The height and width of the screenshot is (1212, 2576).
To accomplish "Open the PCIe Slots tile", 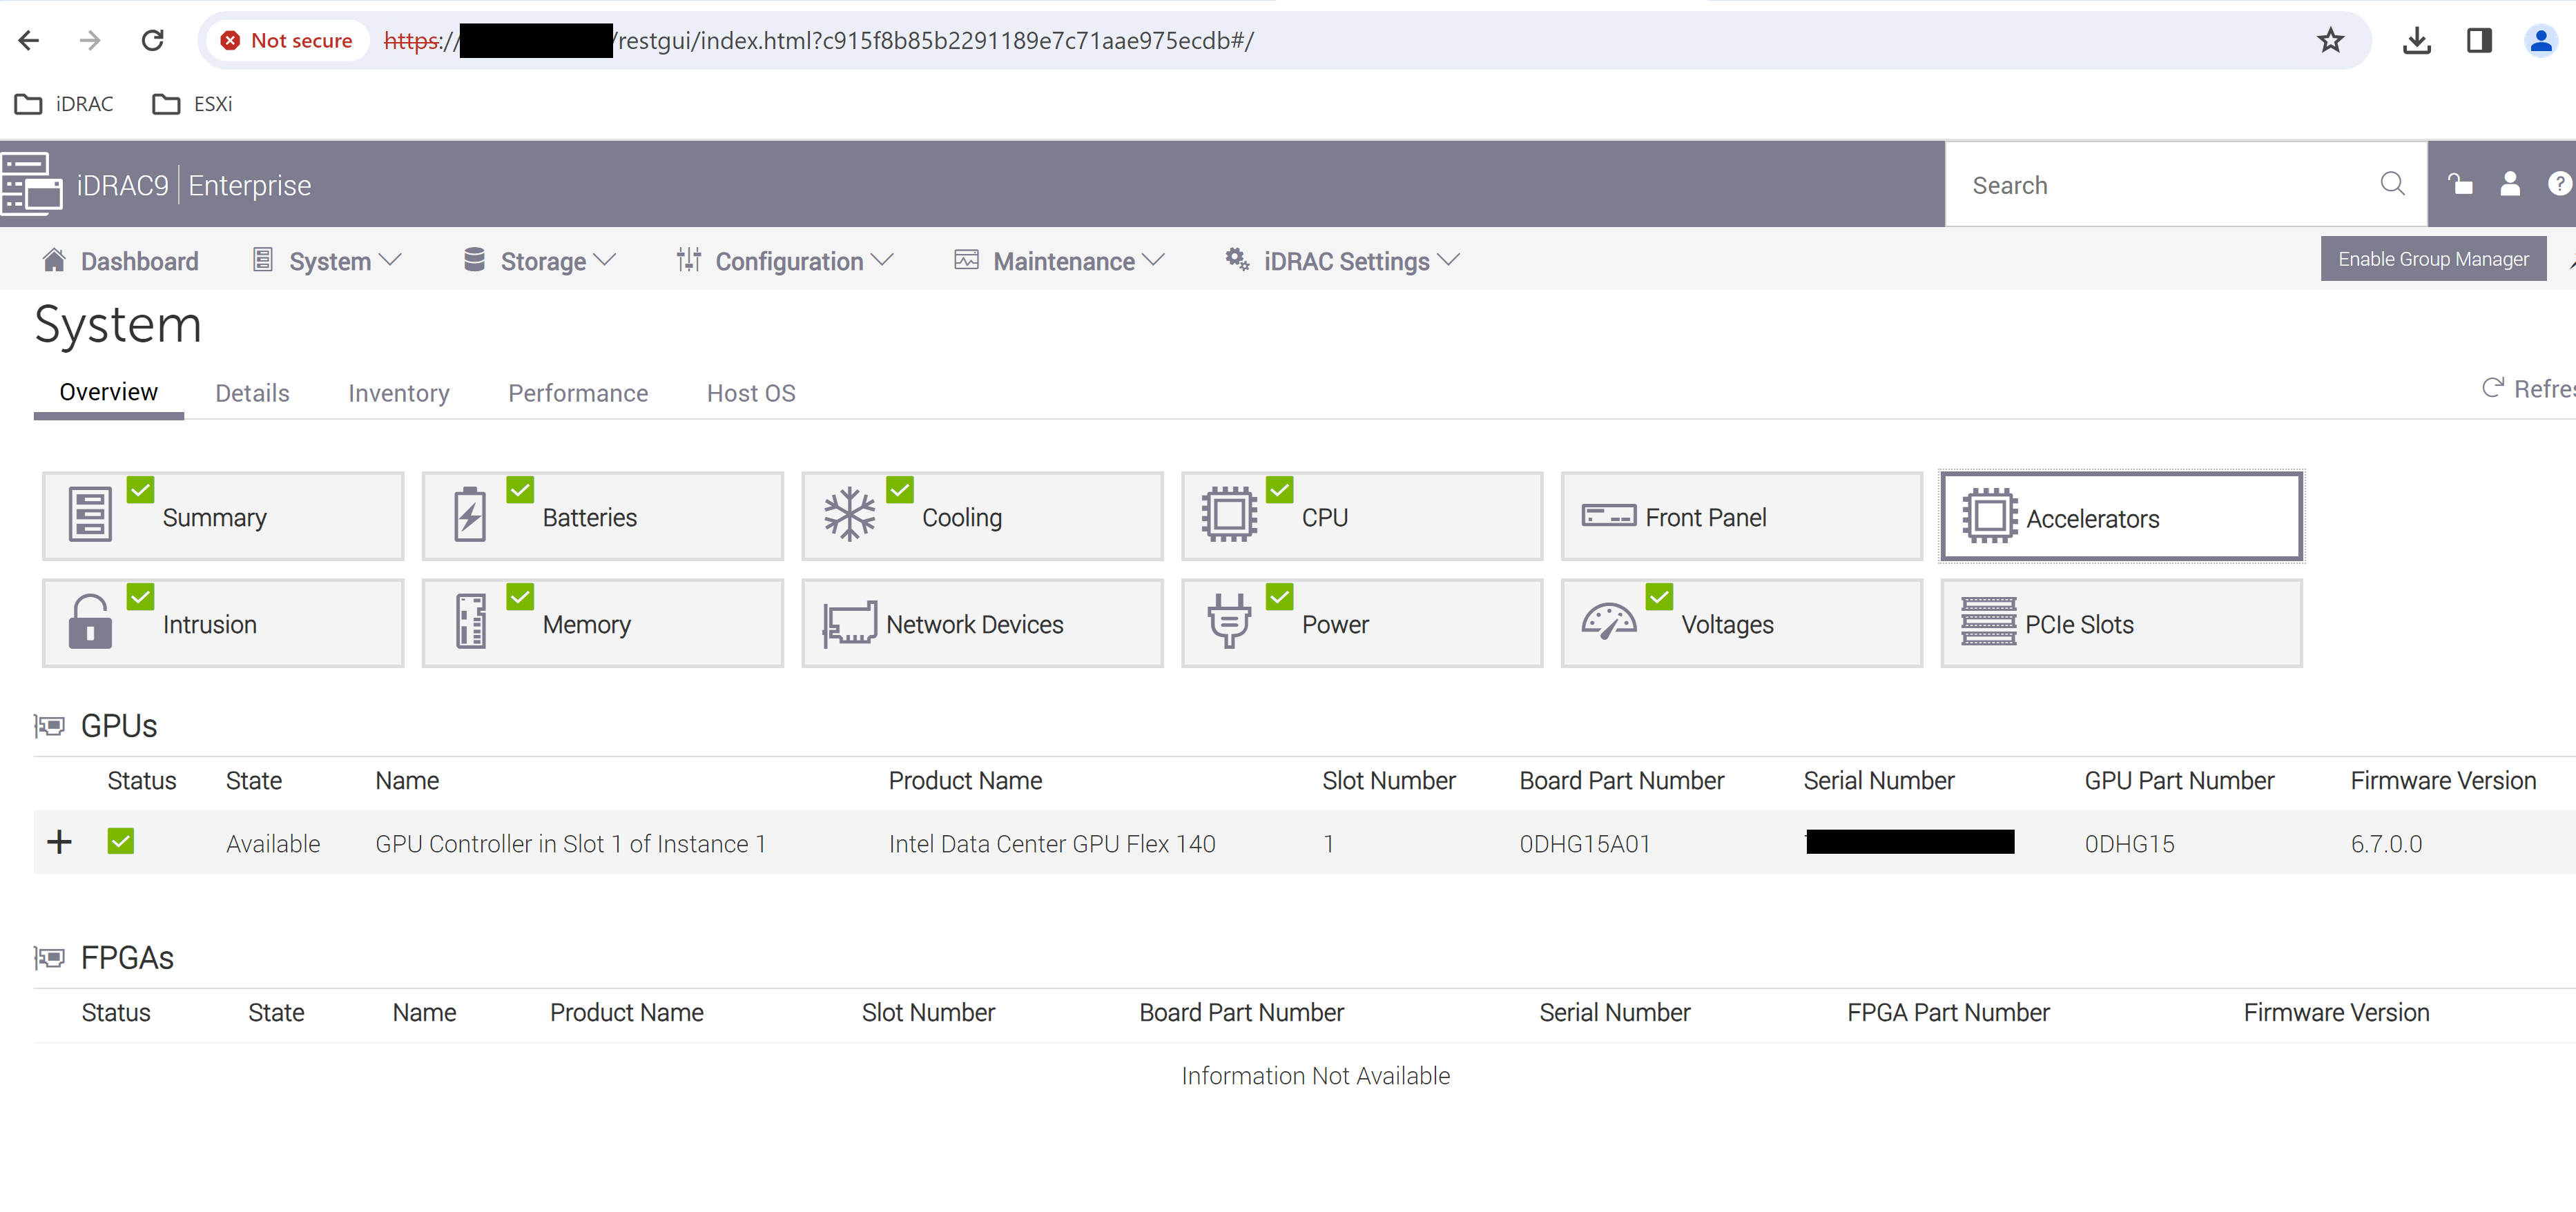I will pyautogui.click(x=2120, y=624).
